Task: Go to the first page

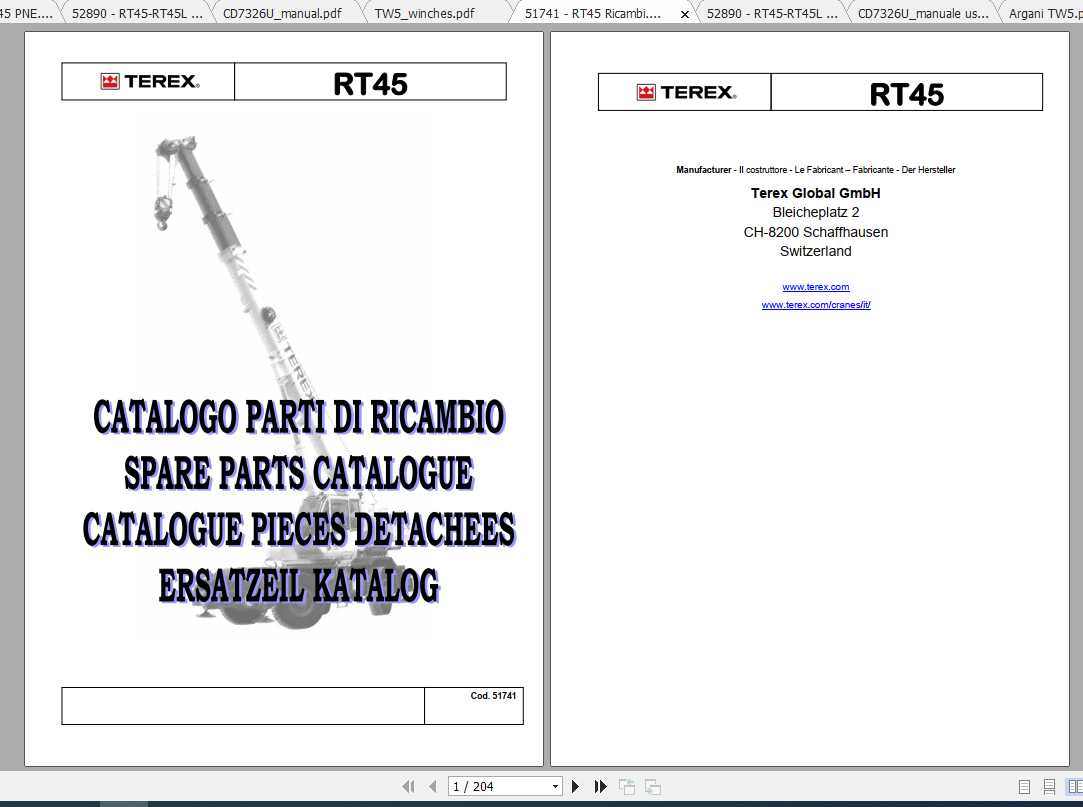Action: 408,787
